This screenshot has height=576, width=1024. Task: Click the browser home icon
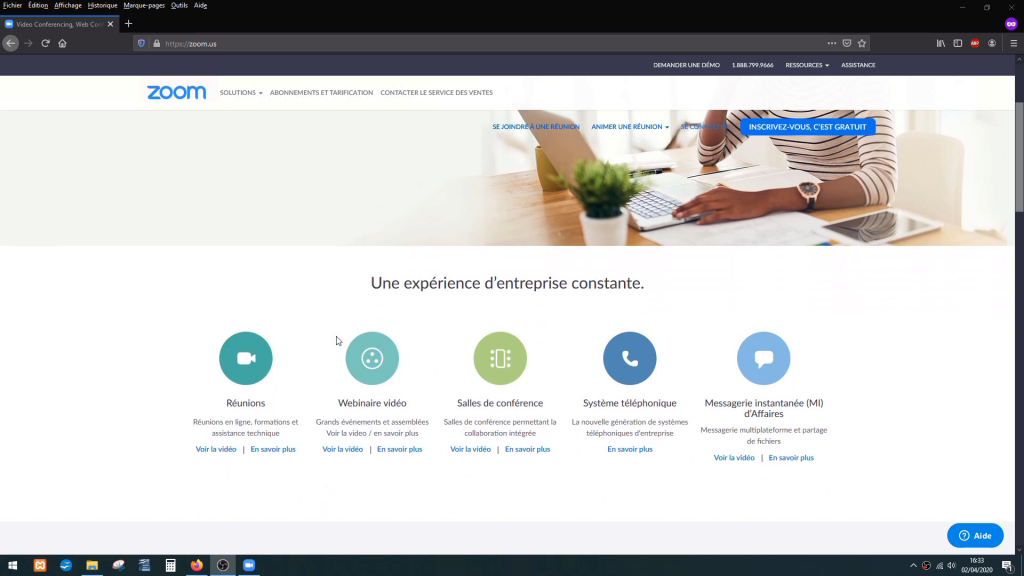(63, 43)
